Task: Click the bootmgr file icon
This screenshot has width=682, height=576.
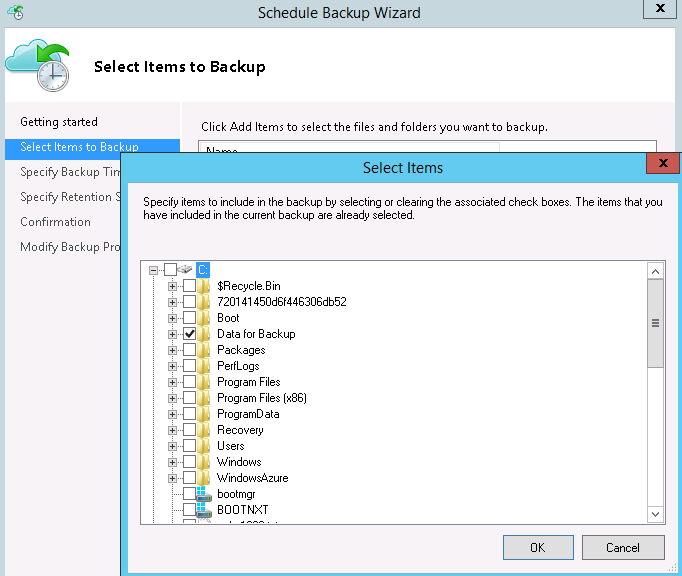Action: [x=204, y=494]
